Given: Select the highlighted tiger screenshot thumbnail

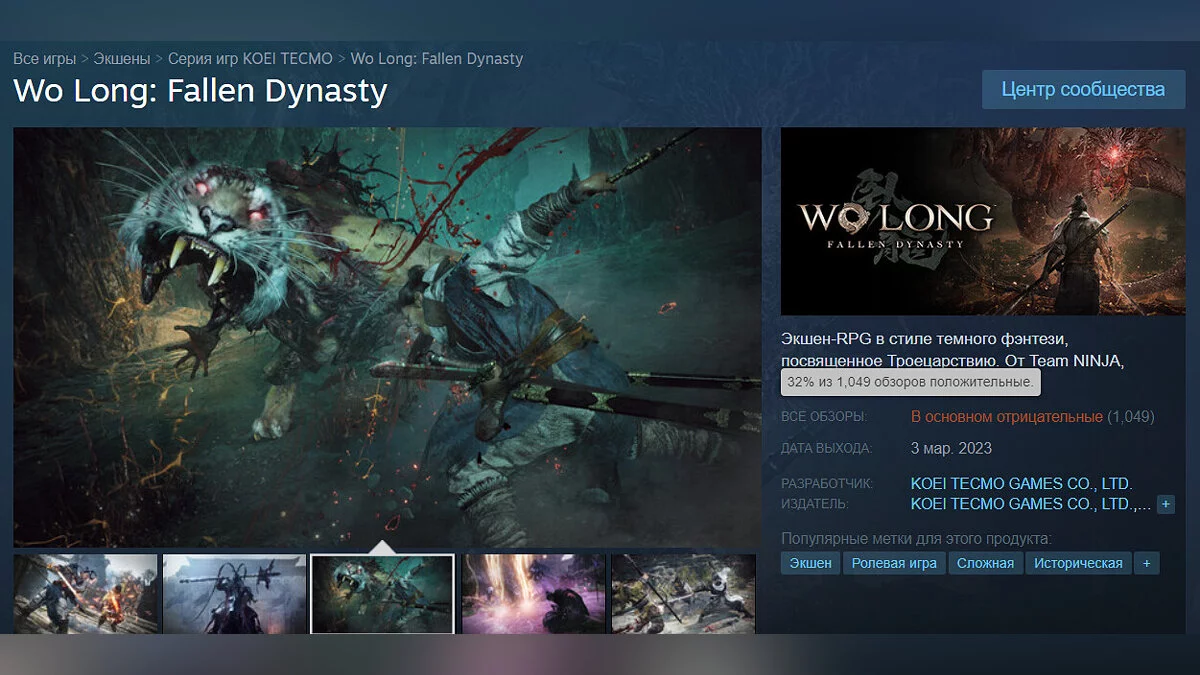Looking at the screenshot, I should [x=382, y=594].
